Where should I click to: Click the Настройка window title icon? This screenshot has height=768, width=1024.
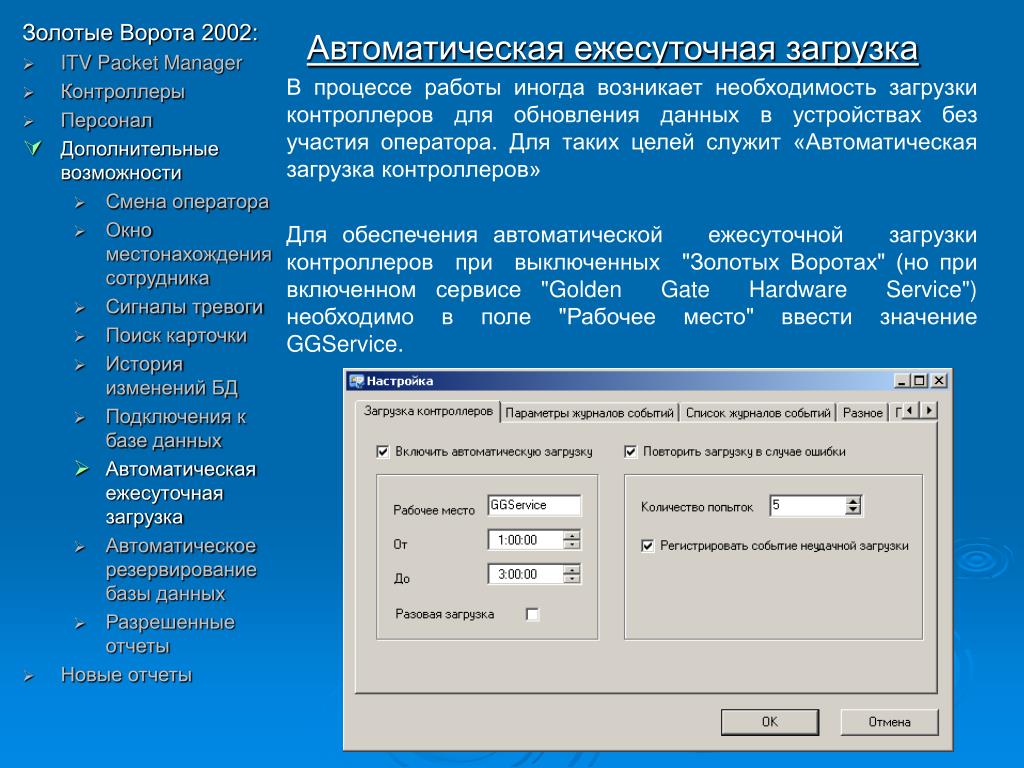(x=357, y=381)
